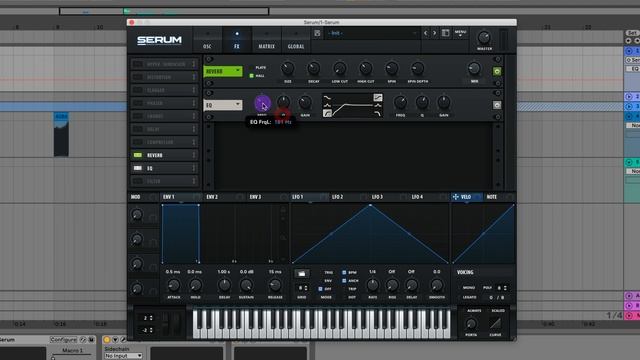Adjust the Master volume knob

(484, 38)
